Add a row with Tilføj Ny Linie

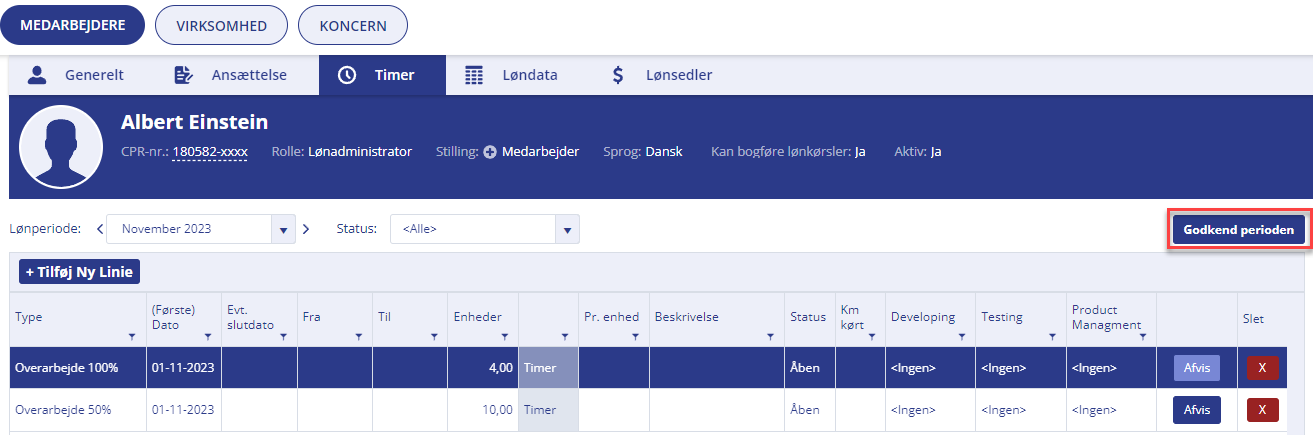(x=80, y=271)
